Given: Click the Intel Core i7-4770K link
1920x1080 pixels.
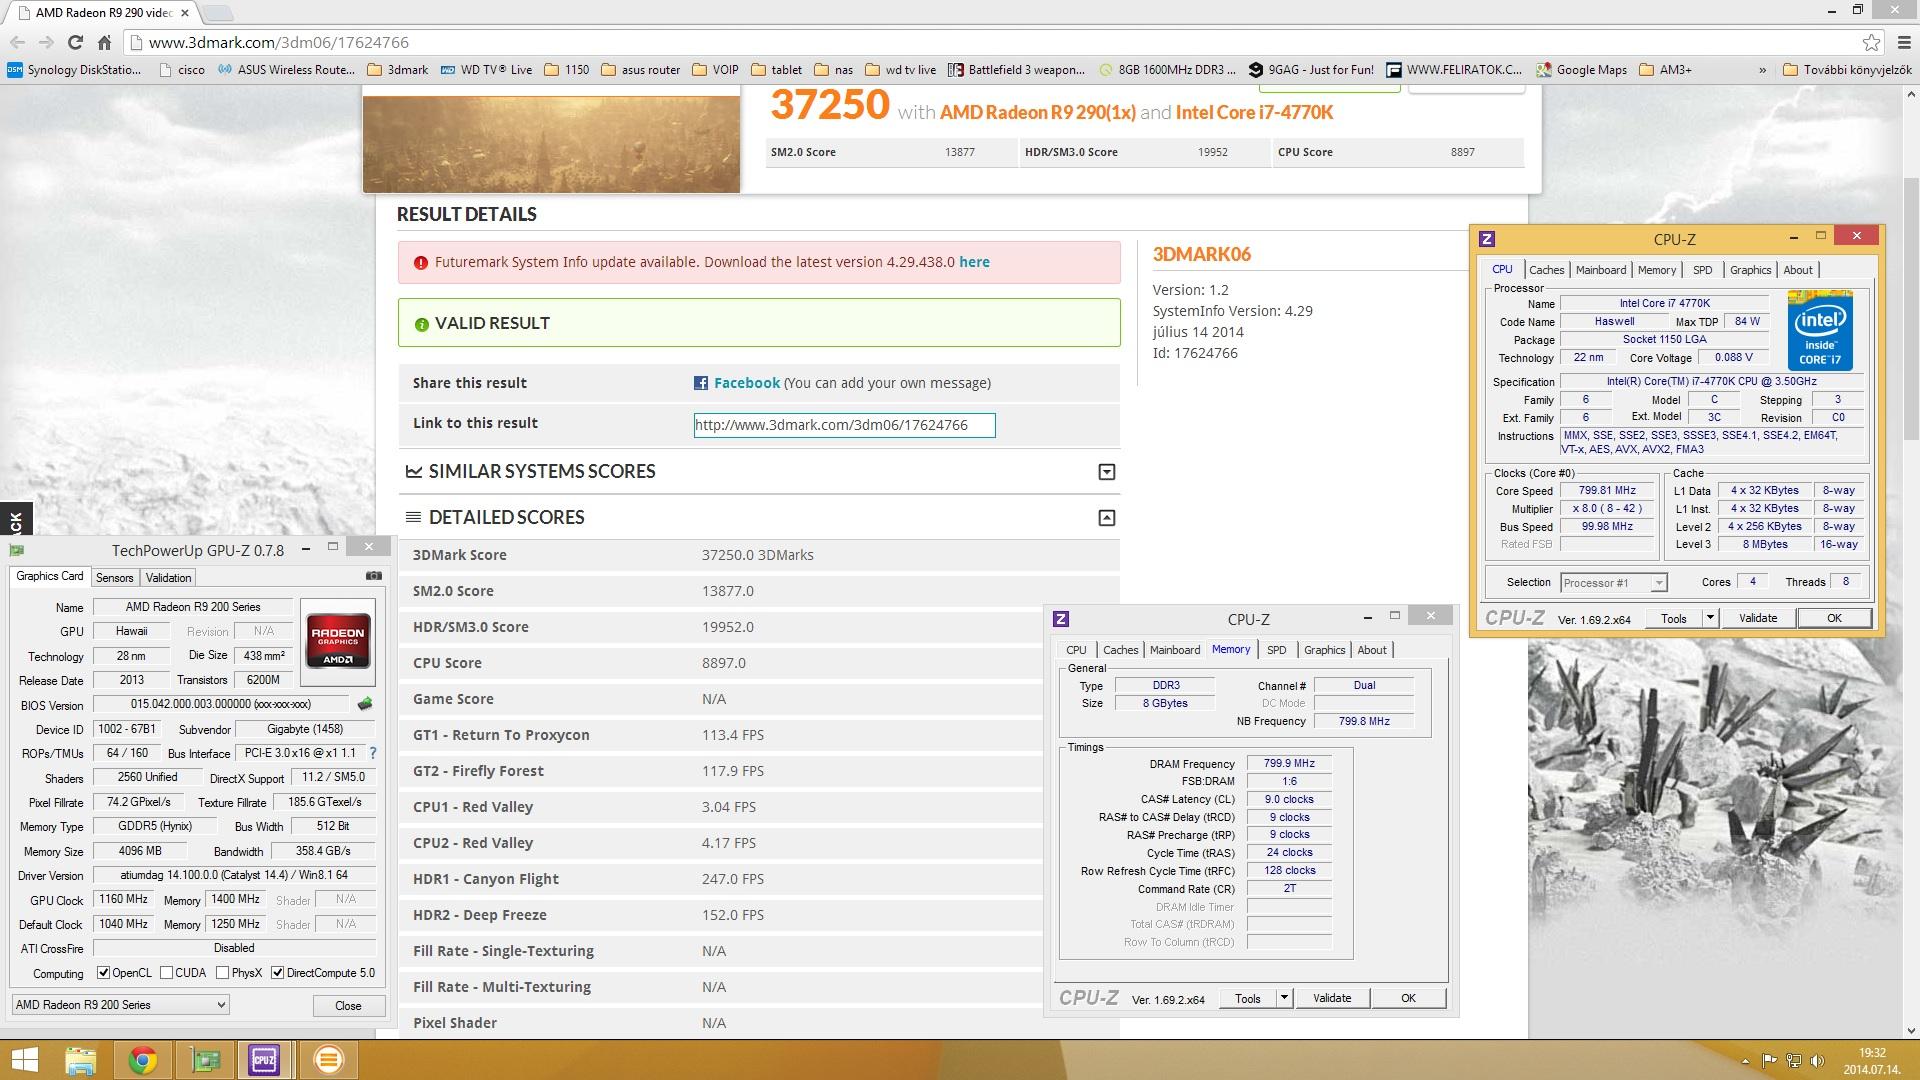Looking at the screenshot, I should pyautogui.click(x=1254, y=113).
